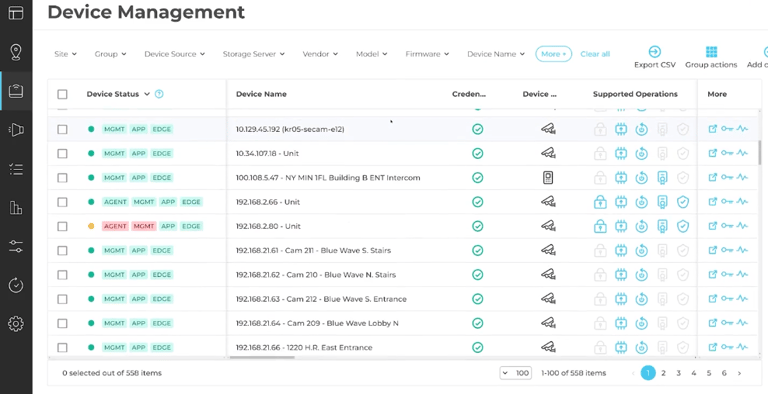This screenshot has width=768, height=394.
Task: Click shield icon for 192.168.2.80 - Unit
Action: 683,226
